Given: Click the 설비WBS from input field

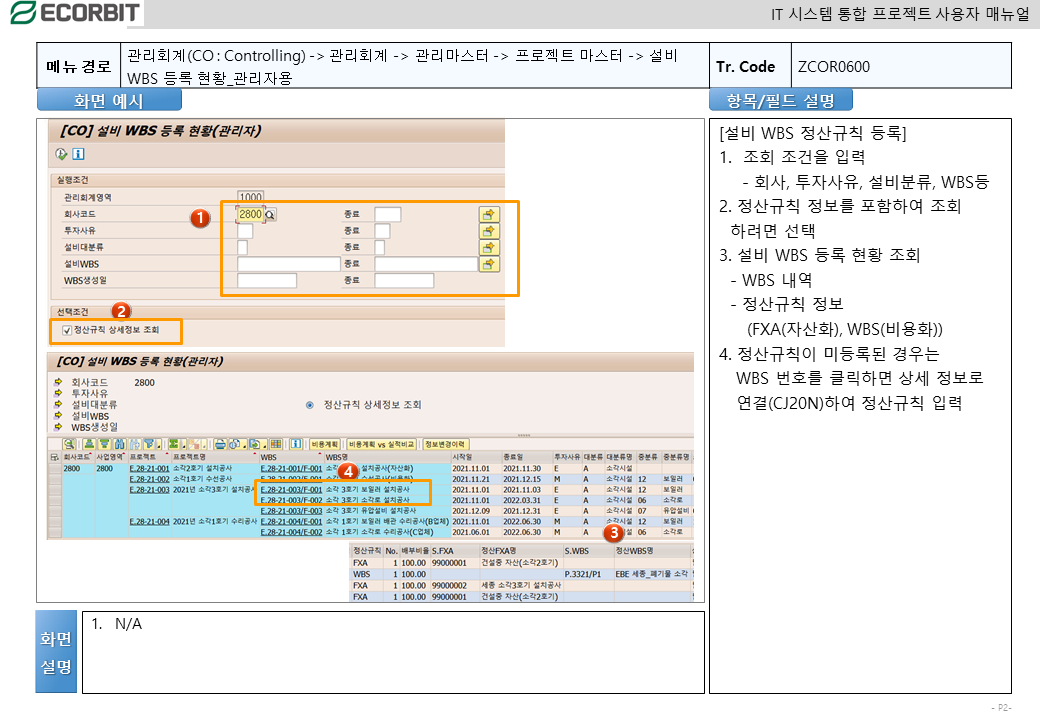Looking at the screenshot, I should (x=289, y=264).
